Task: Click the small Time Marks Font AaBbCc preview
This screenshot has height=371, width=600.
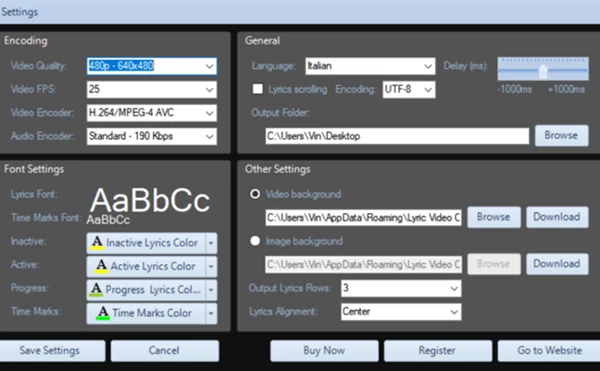Action: pyautogui.click(x=108, y=220)
